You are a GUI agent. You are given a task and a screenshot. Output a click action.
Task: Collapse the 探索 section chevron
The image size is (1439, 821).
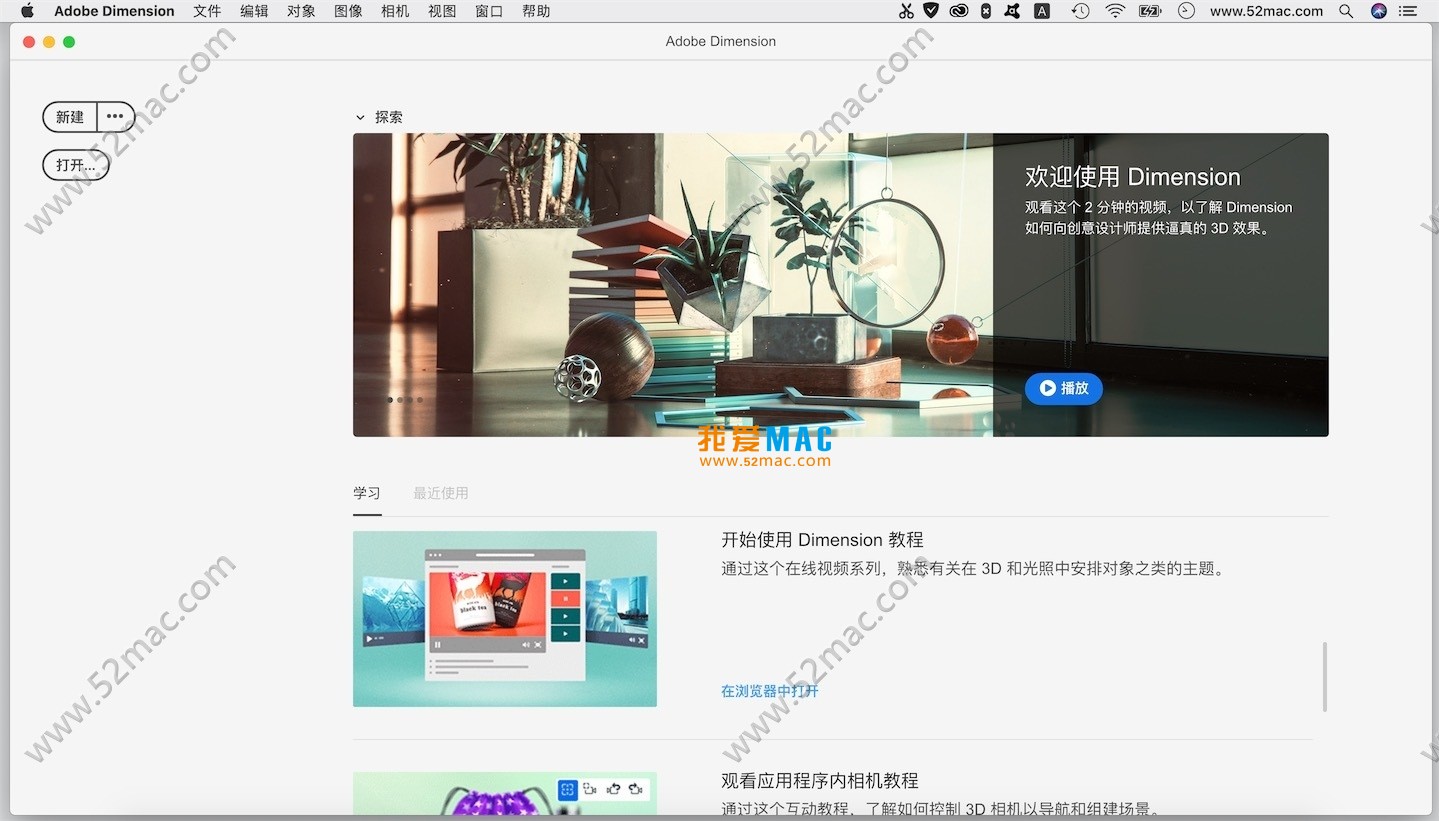click(x=360, y=118)
